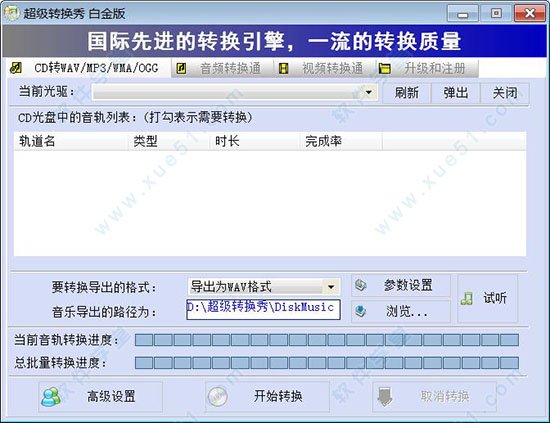Click the music export path field
Screen dimensions: 550x423
tap(263, 309)
